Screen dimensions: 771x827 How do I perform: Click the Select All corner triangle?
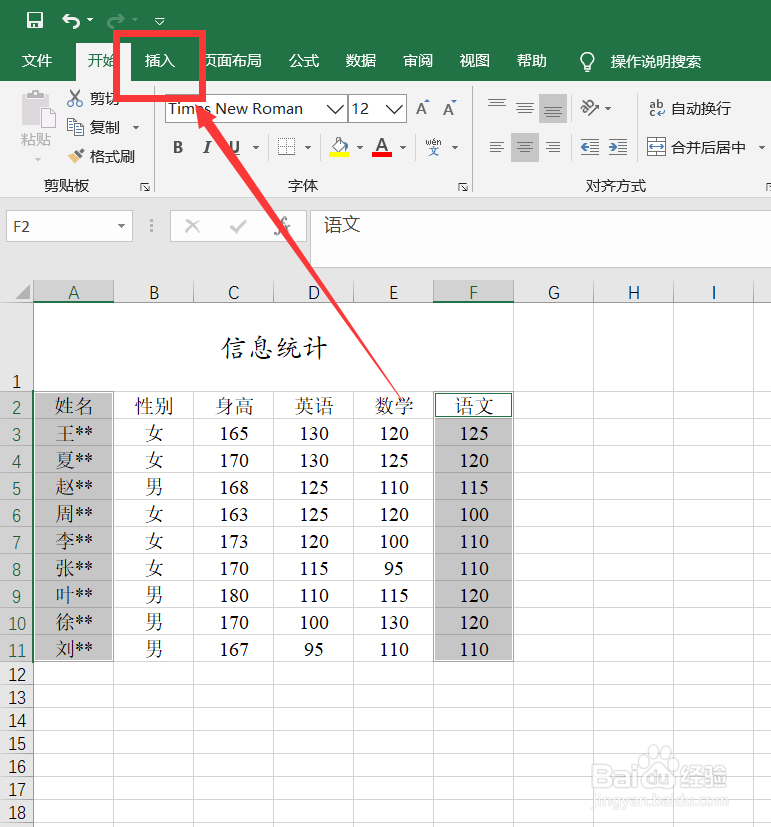22,292
